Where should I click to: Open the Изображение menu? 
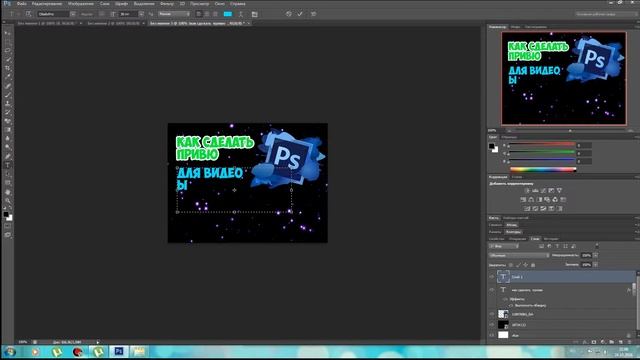click(x=81, y=4)
